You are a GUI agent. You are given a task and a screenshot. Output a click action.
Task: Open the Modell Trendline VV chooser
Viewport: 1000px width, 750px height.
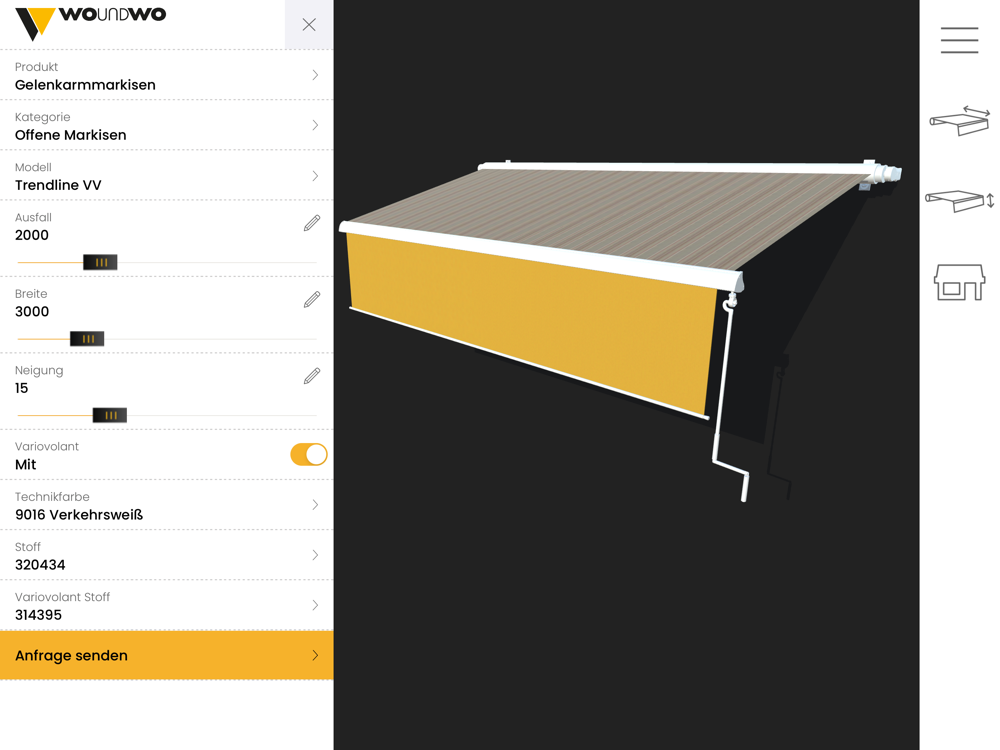point(166,176)
